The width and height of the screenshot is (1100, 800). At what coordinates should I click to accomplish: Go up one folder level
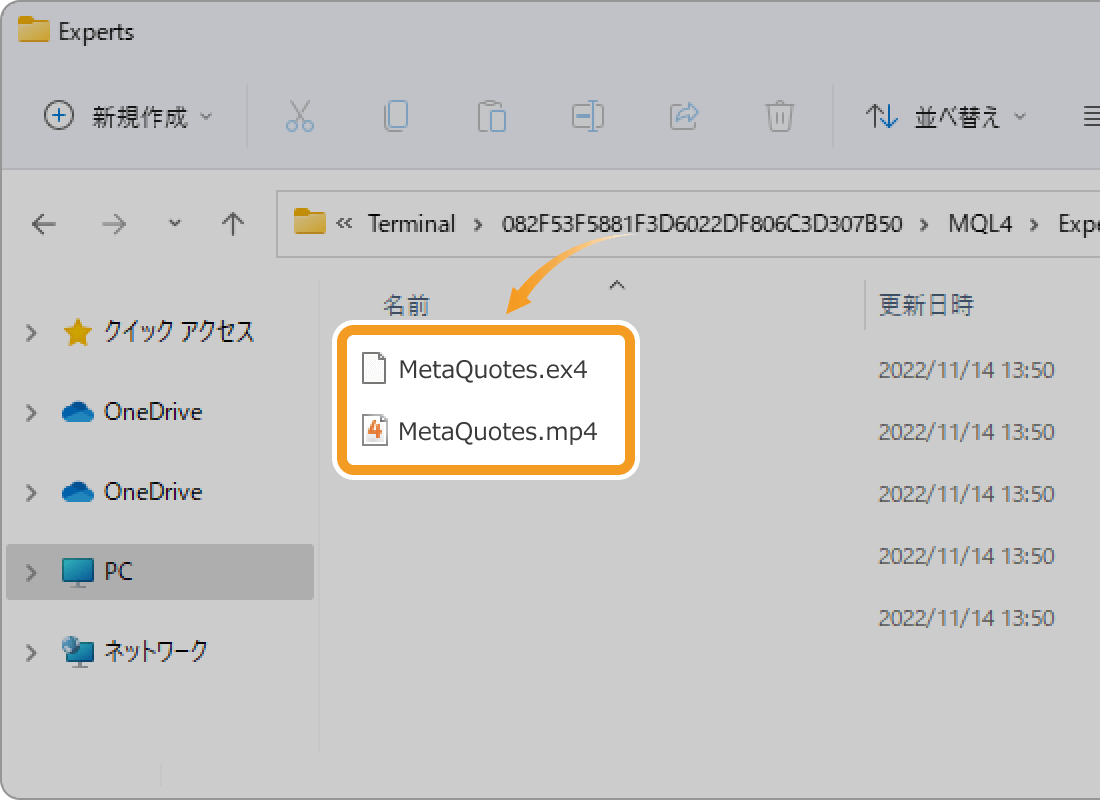click(233, 225)
